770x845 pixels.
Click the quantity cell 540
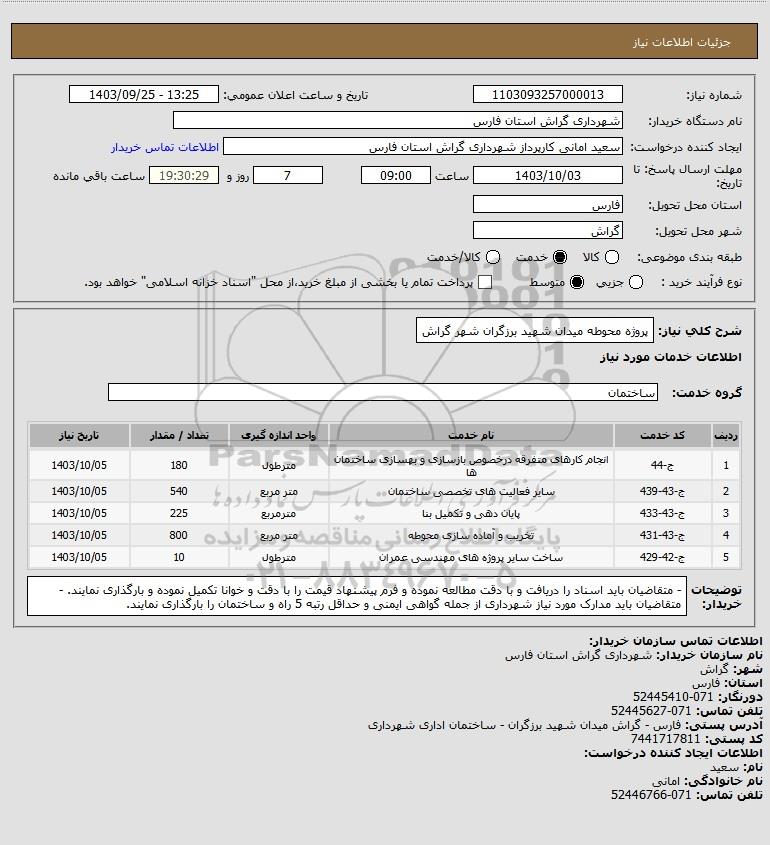tap(179, 491)
